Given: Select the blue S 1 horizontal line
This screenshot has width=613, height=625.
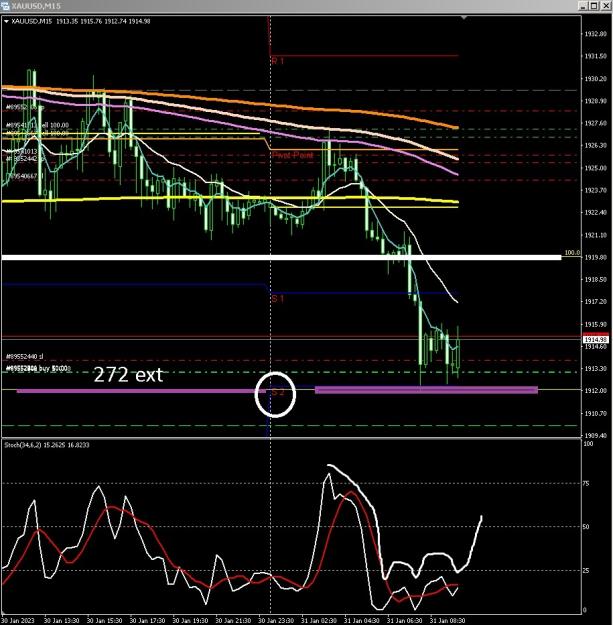Looking at the screenshot, I should (x=365, y=293).
